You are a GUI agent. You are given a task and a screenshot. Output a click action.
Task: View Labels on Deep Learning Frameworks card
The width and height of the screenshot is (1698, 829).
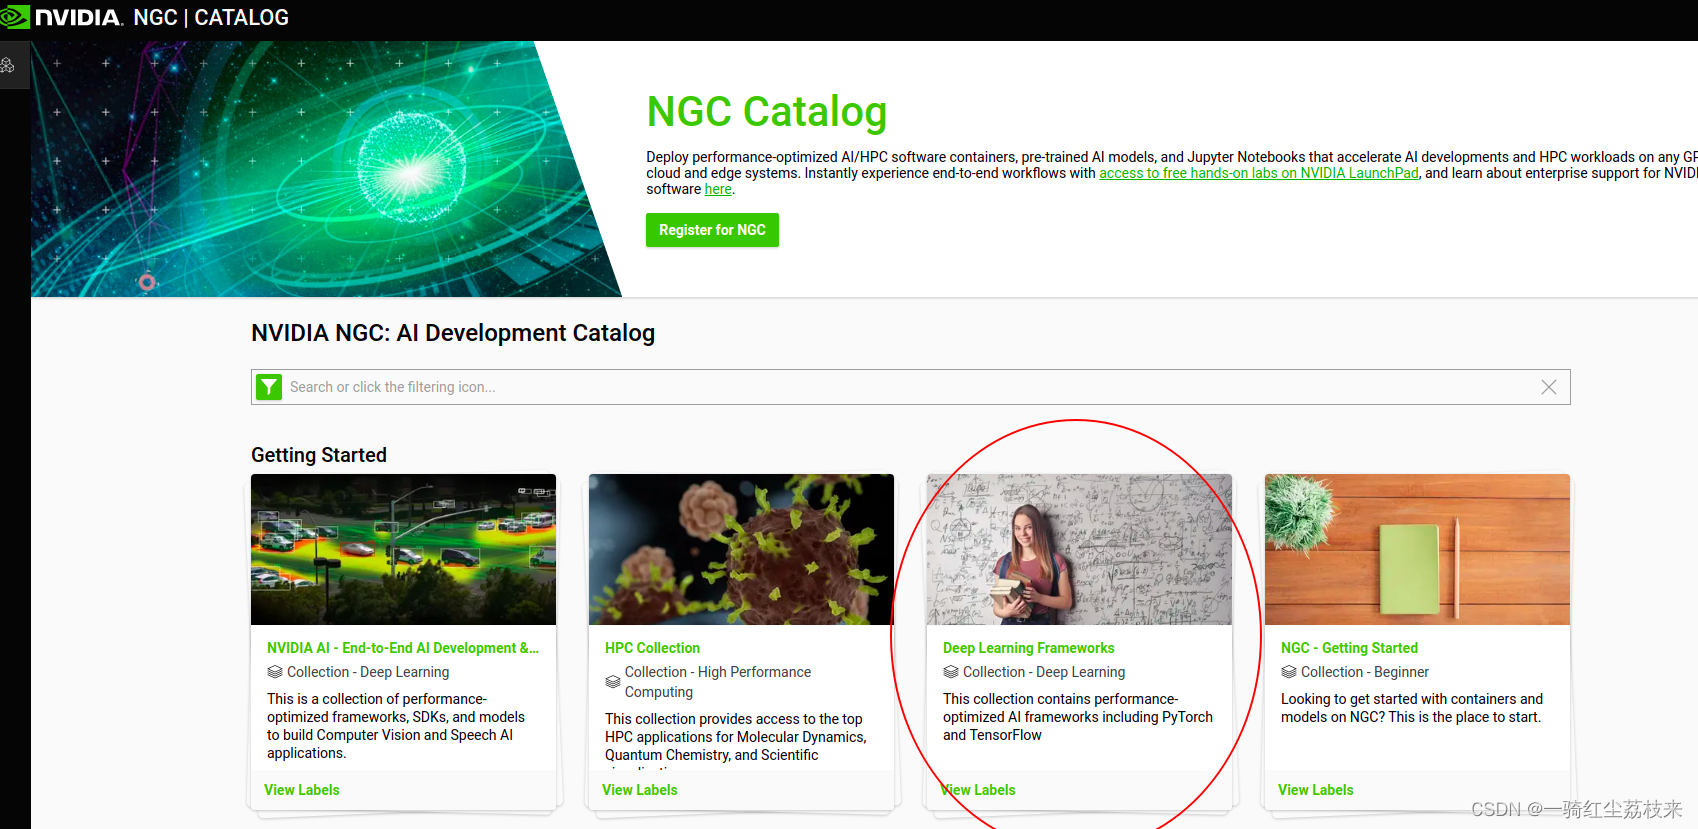click(978, 790)
